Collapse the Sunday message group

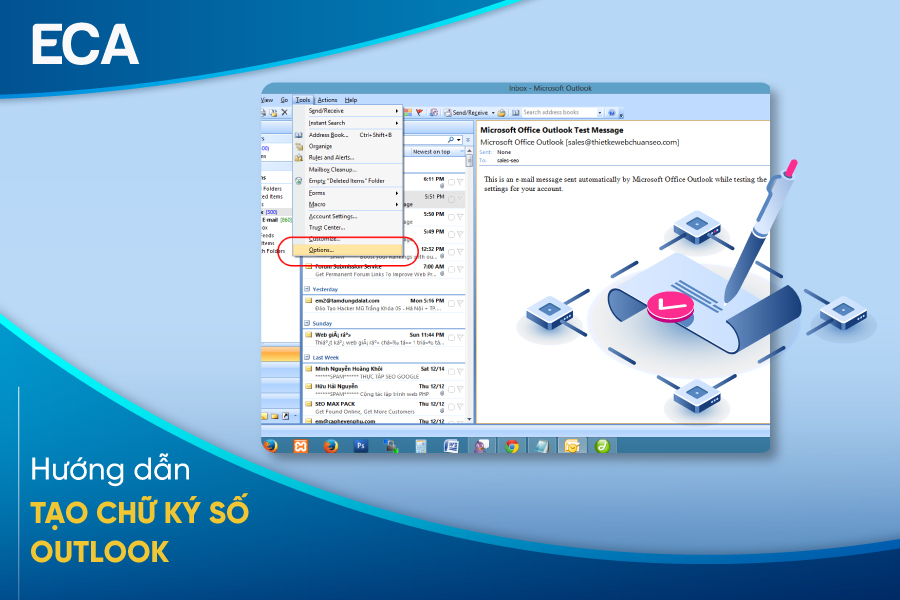(x=307, y=323)
